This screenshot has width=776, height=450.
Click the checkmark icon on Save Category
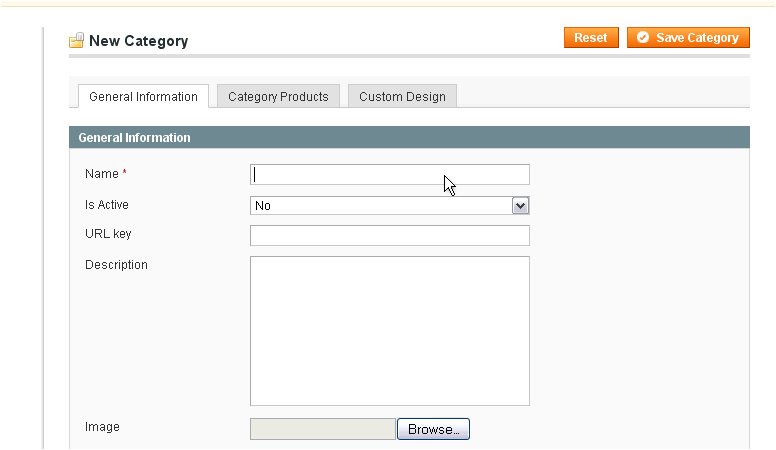[x=643, y=38]
